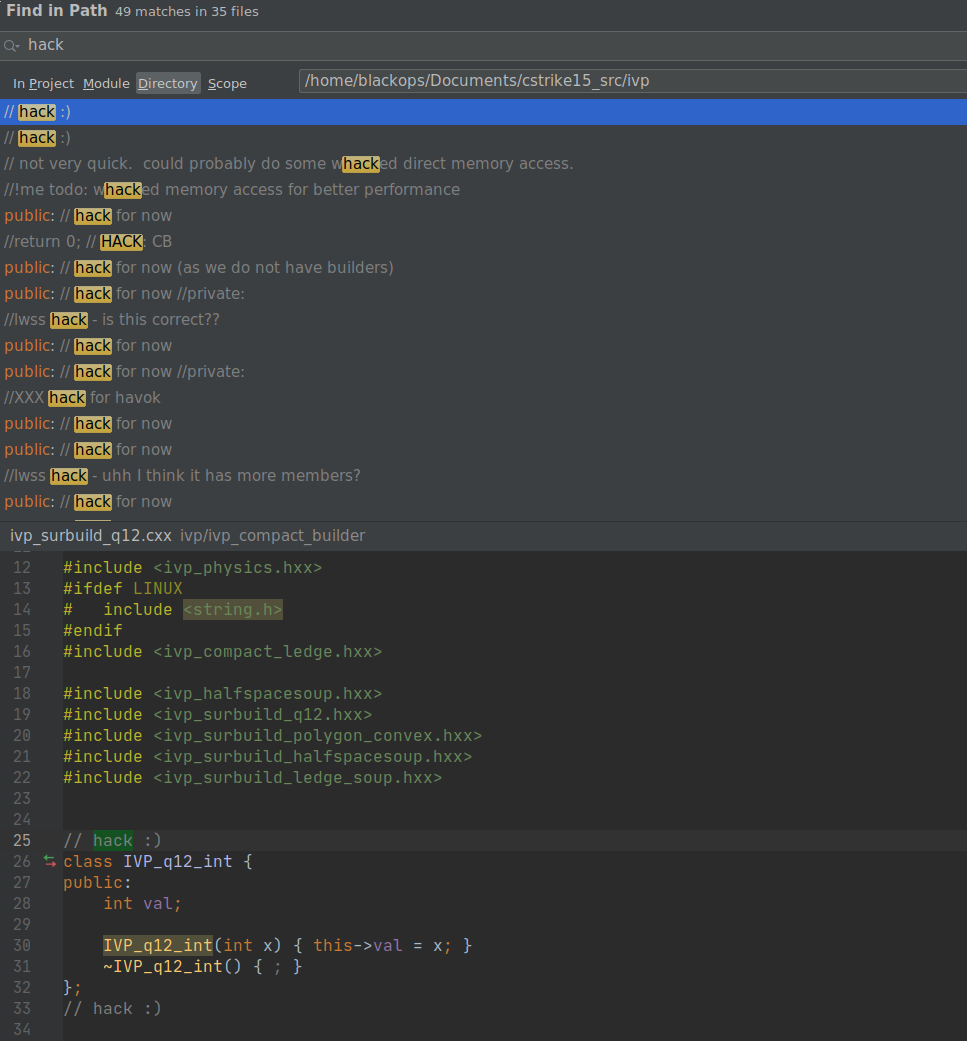Click the ivp_surbuild_q12.cxx file name label

91,536
